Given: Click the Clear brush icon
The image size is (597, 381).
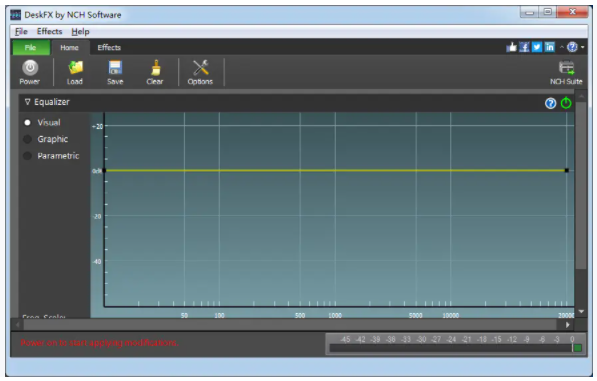Looking at the screenshot, I should (155, 68).
